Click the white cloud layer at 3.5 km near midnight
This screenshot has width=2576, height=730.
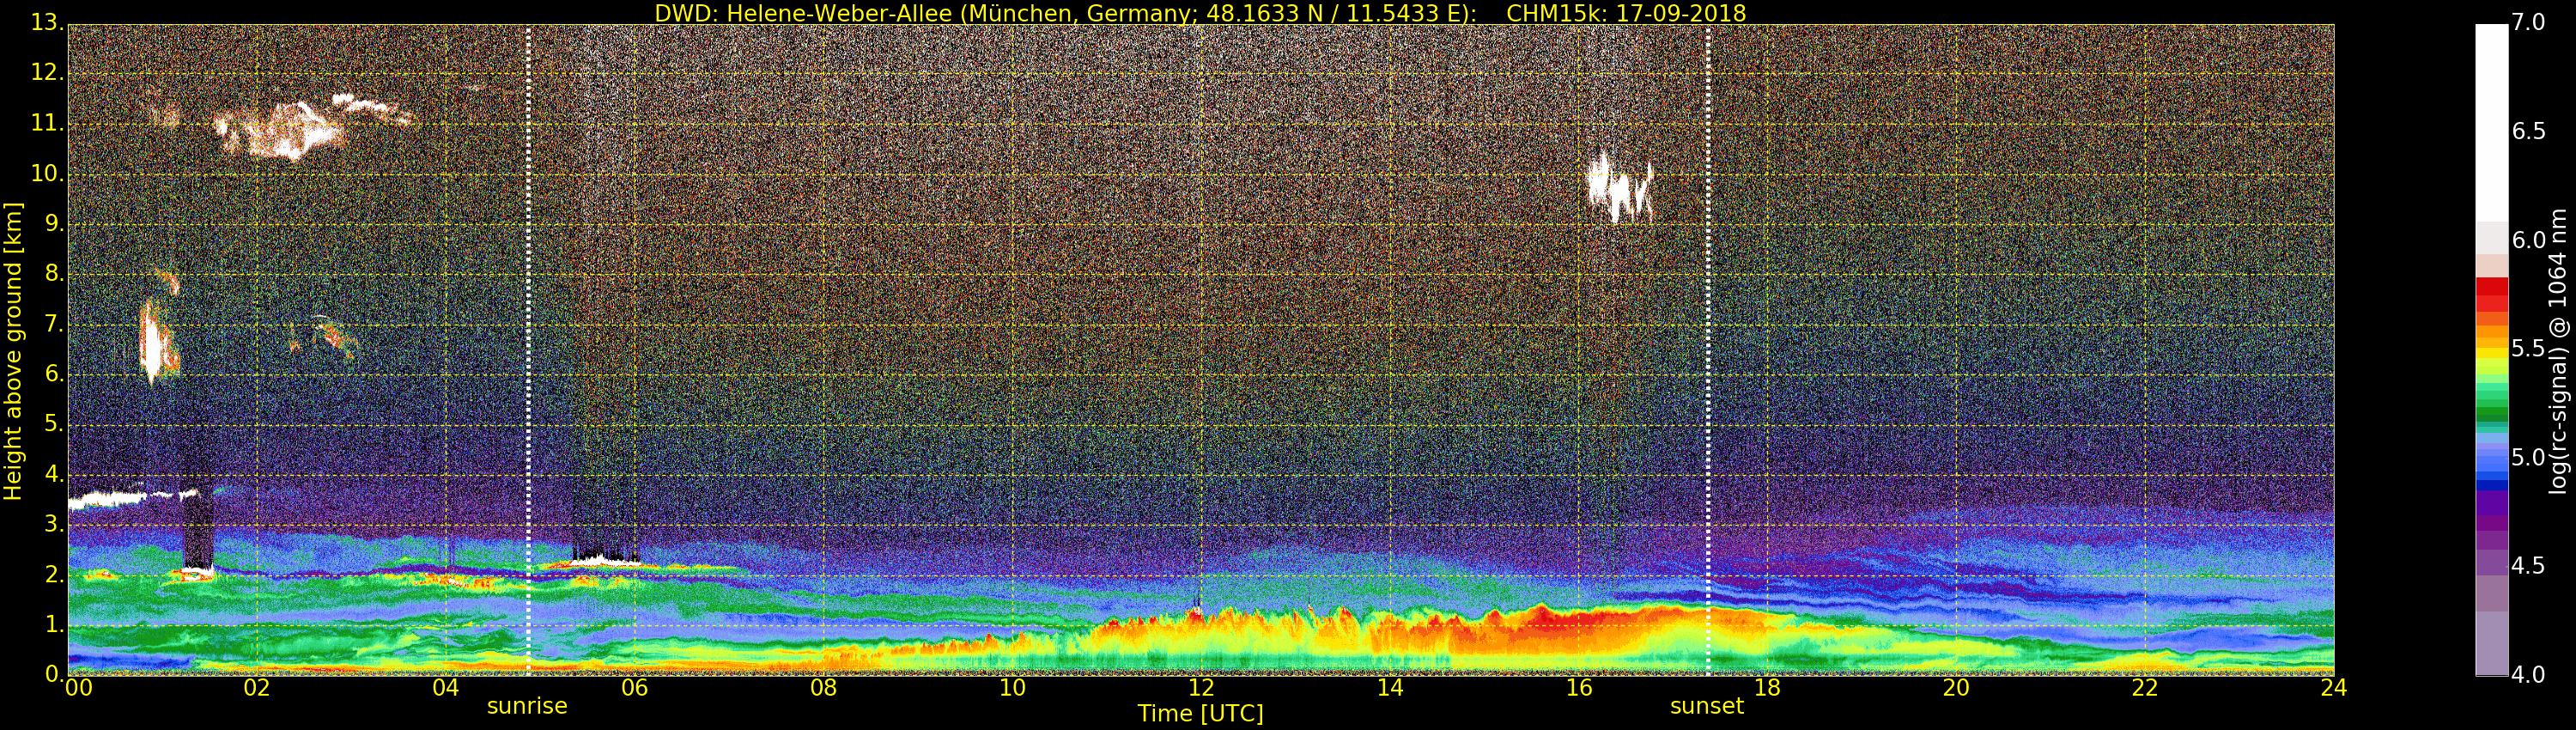(x=110, y=497)
